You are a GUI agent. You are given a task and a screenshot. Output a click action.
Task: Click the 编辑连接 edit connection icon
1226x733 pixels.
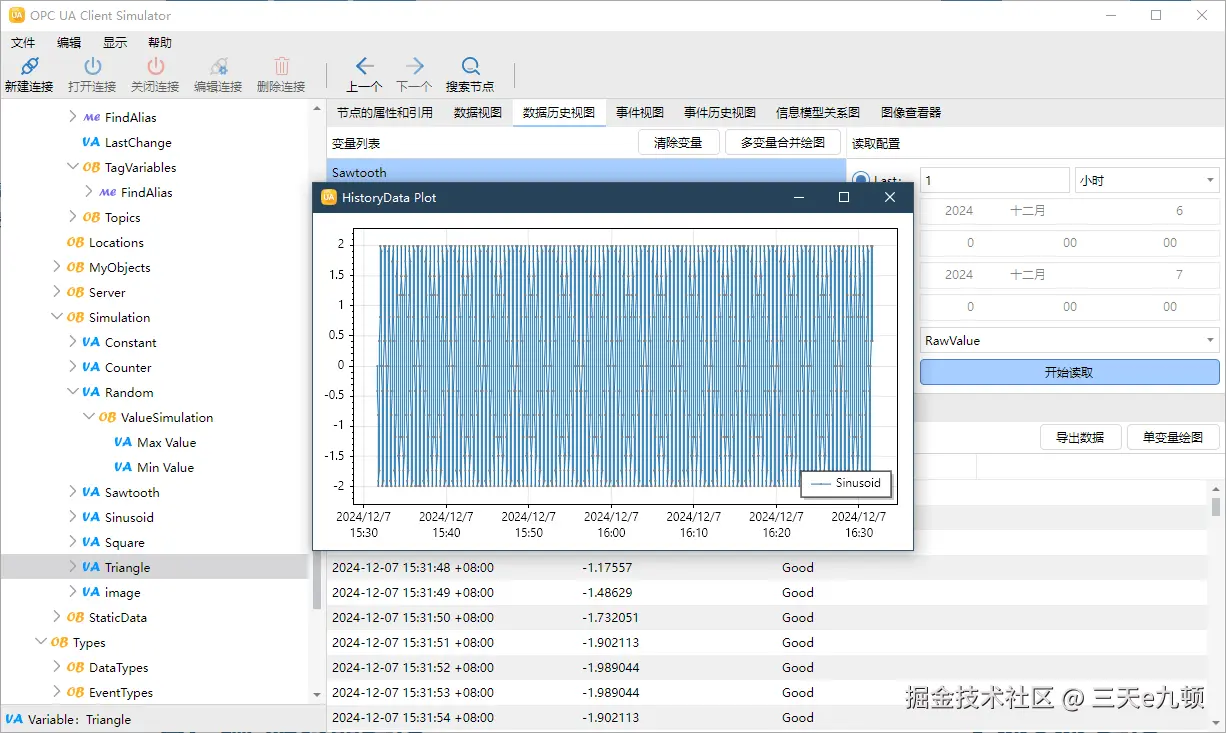point(218,67)
